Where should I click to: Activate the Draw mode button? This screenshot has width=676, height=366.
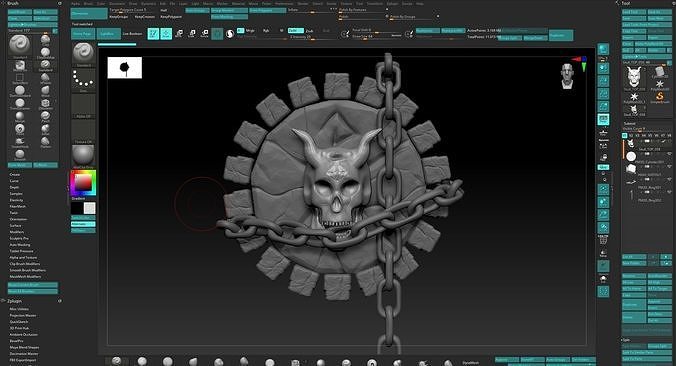(166, 34)
